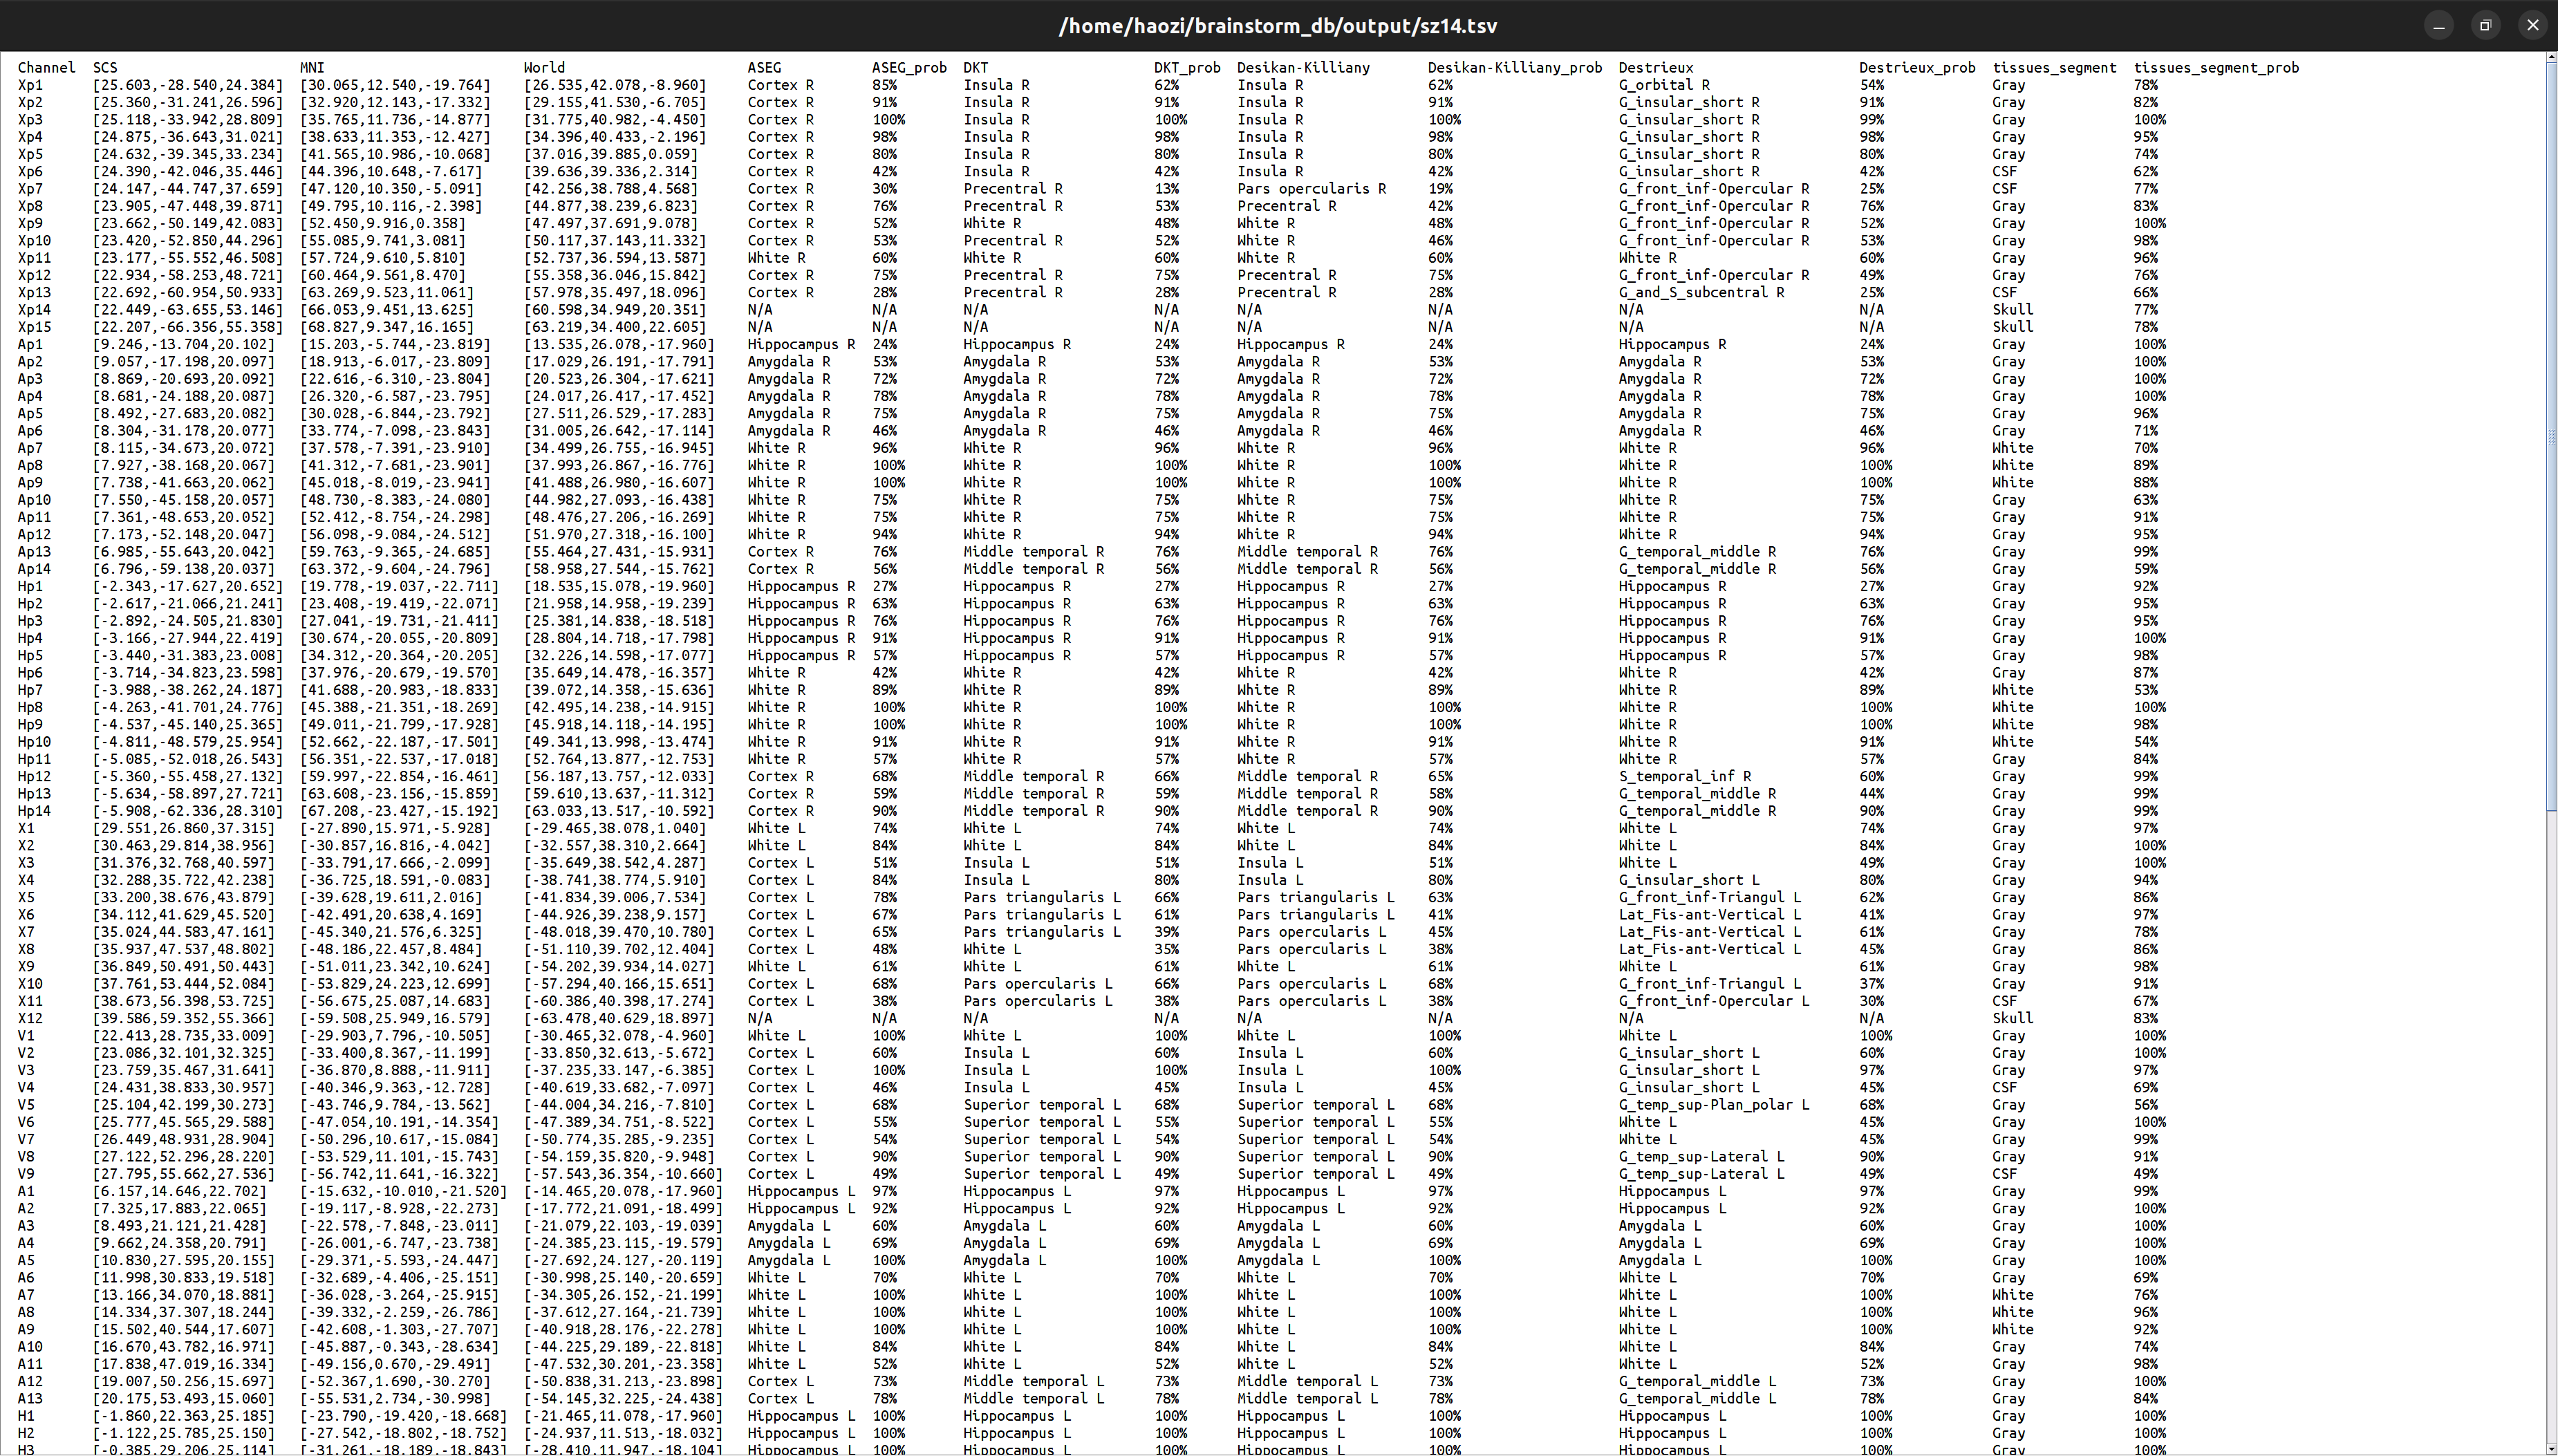Click World value [26.535,42.078,-8.960]
The width and height of the screenshot is (2558, 1456).
(x=615, y=85)
